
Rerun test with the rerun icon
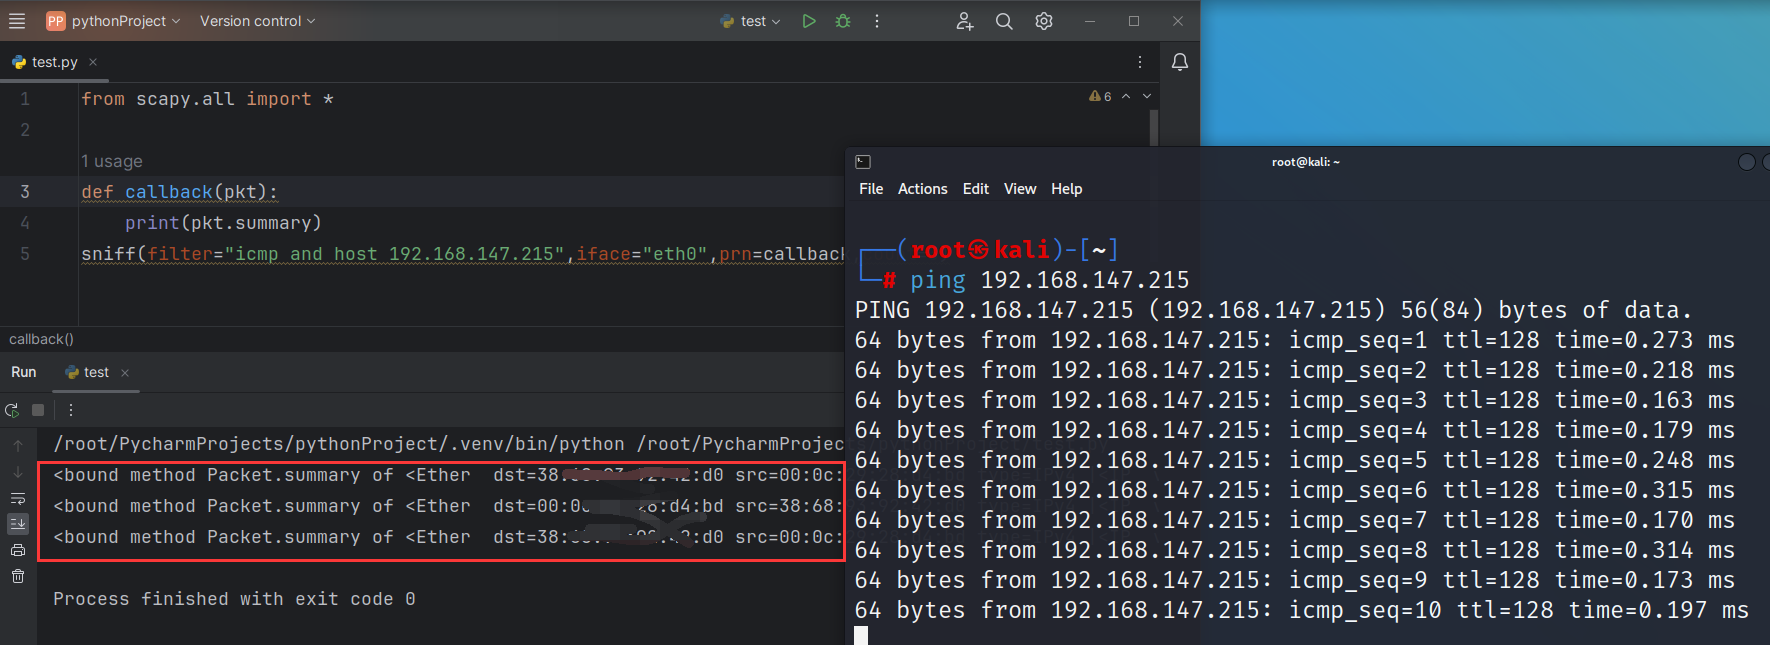12,410
